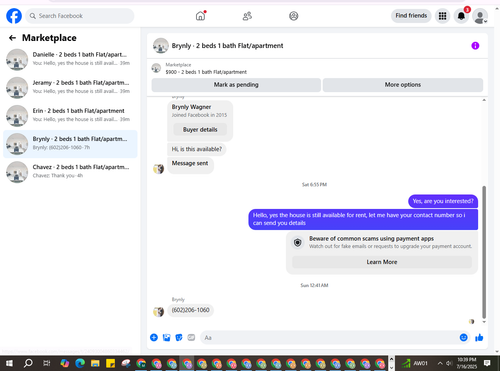
Task: Open conversation information purple icon
Action: click(x=475, y=46)
